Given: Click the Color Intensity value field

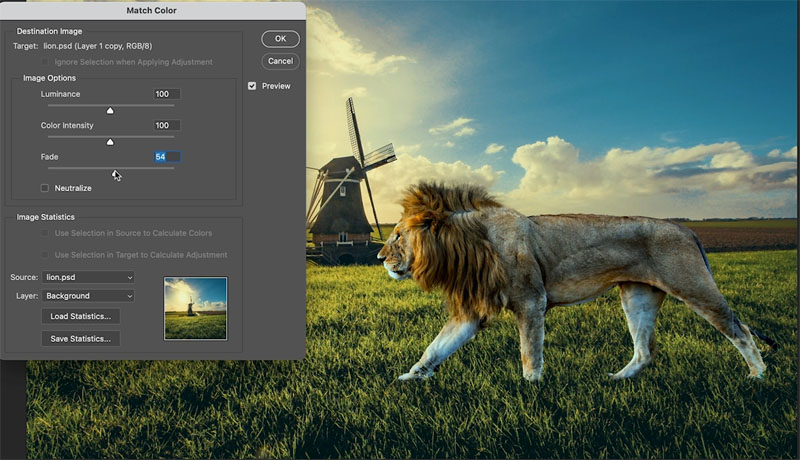Looking at the screenshot, I should coord(167,125).
